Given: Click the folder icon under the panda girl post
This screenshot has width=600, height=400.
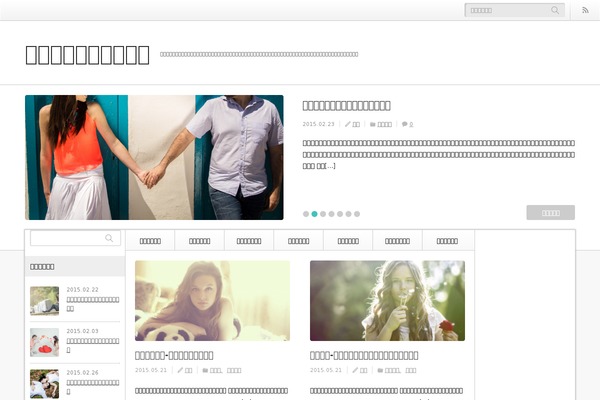Looking at the screenshot, I should [205, 370].
